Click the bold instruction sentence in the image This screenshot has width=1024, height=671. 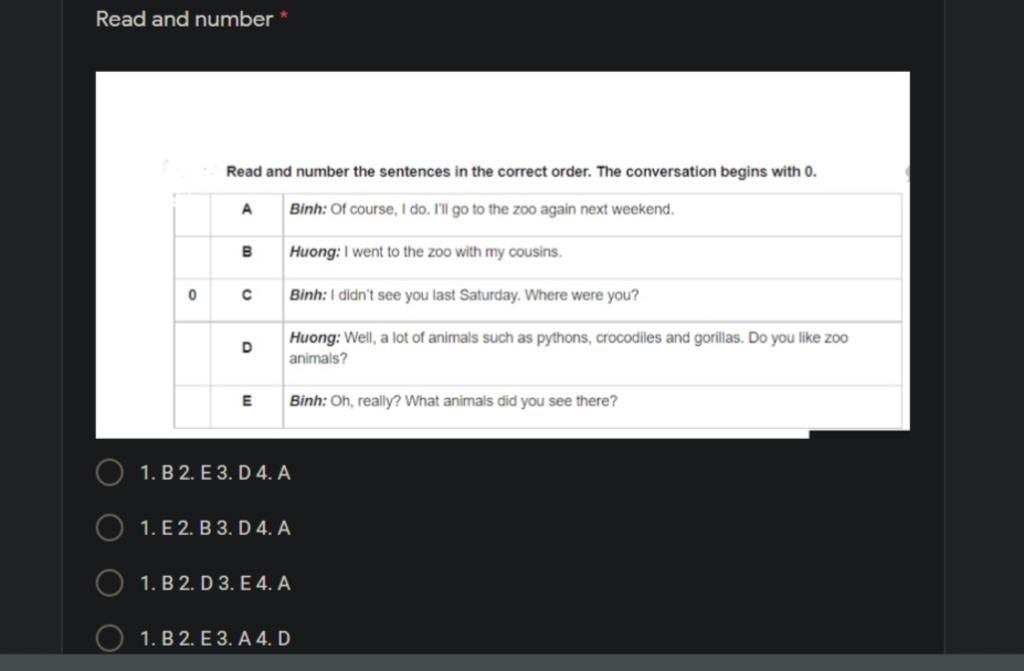pyautogui.click(x=521, y=172)
